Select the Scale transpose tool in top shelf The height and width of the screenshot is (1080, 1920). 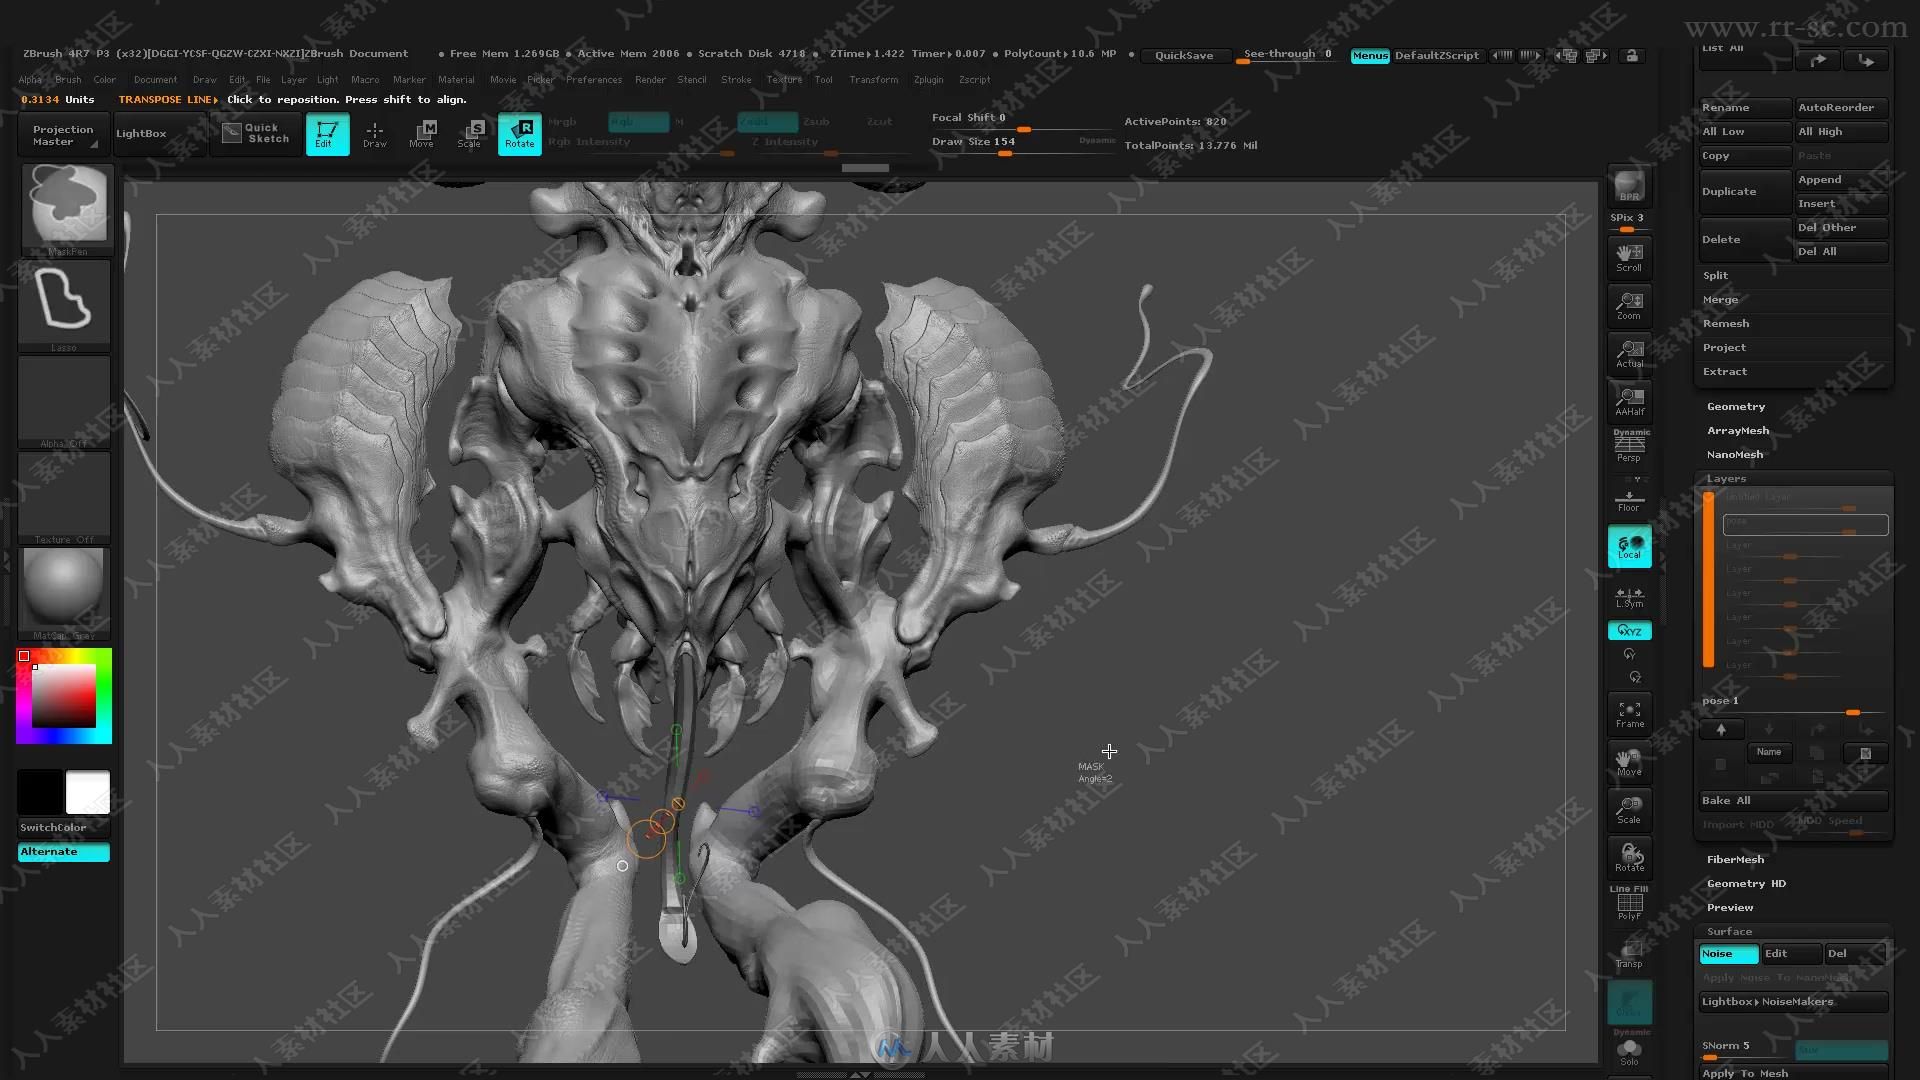click(471, 133)
